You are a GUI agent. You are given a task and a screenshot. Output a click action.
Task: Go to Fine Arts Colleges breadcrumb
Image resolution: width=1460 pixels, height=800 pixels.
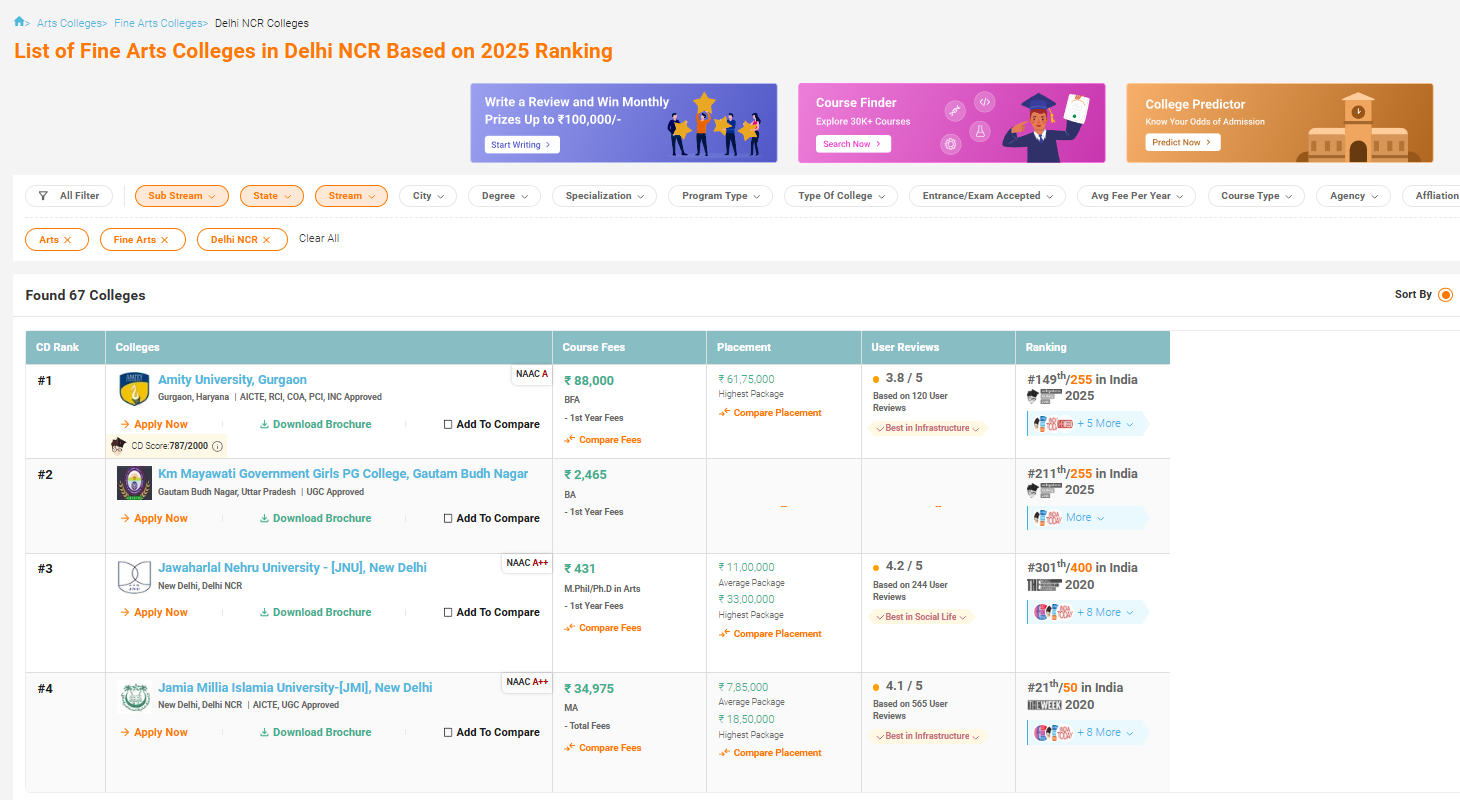[158, 23]
